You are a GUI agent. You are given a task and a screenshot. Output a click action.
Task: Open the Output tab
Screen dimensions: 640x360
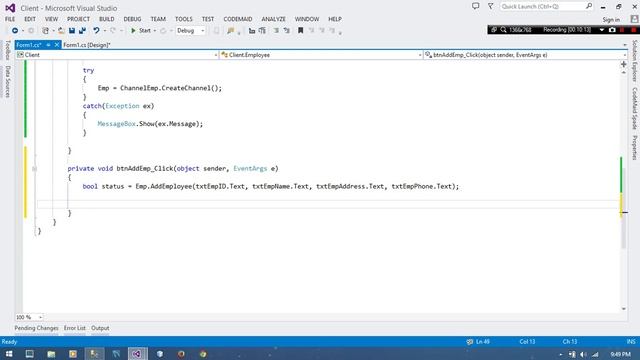coord(100,328)
